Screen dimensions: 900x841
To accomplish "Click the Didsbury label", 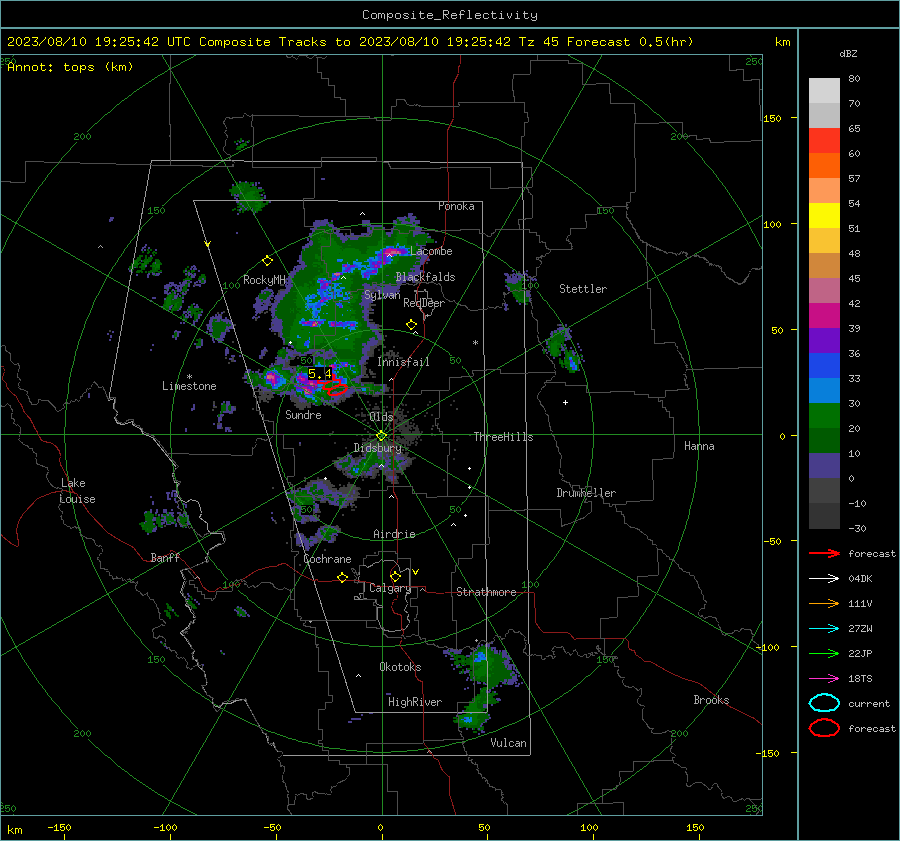I will 377,448.
